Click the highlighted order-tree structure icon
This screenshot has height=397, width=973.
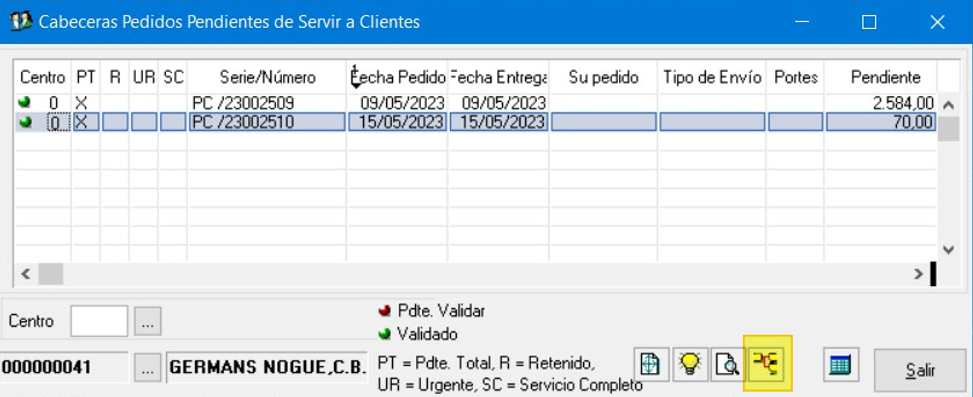coord(768,364)
